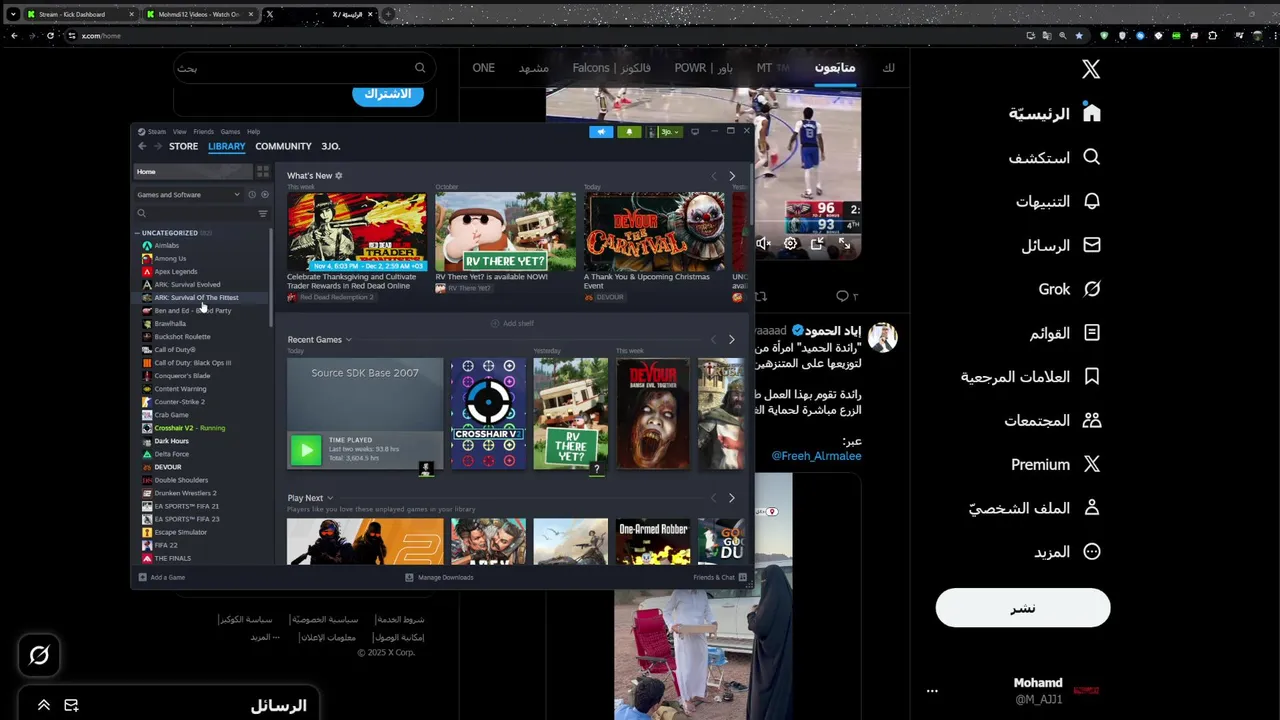The height and width of the screenshot is (720, 1280).
Task: Open the View menu in Steam
Action: pos(179,132)
